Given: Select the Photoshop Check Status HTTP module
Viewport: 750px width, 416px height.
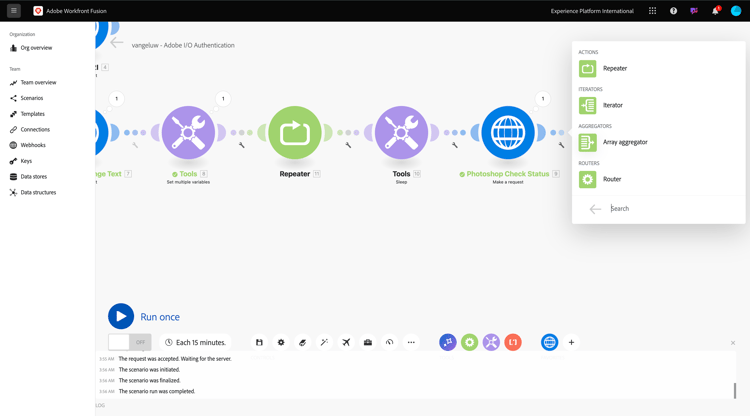Looking at the screenshot, I should pos(508,132).
